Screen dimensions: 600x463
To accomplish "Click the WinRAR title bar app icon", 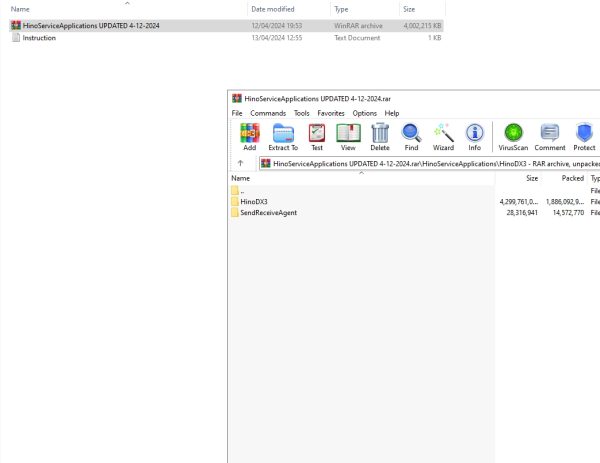I will 237,98.
